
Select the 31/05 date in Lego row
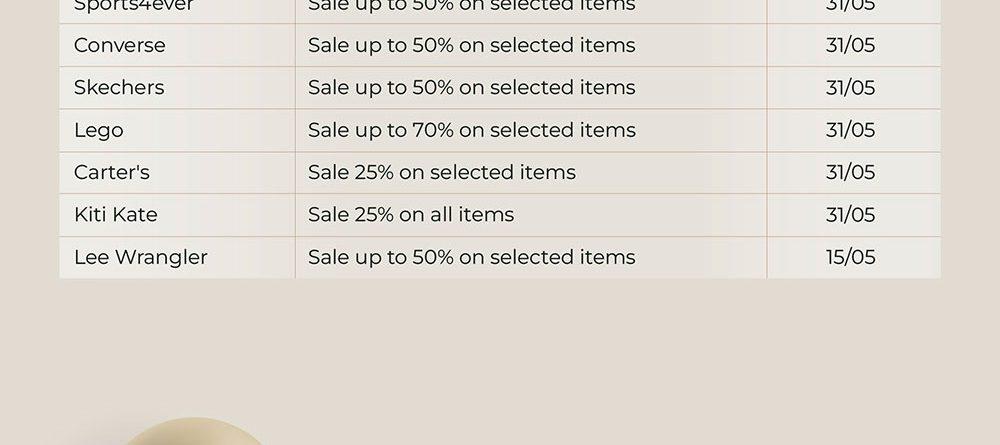click(850, 130)
